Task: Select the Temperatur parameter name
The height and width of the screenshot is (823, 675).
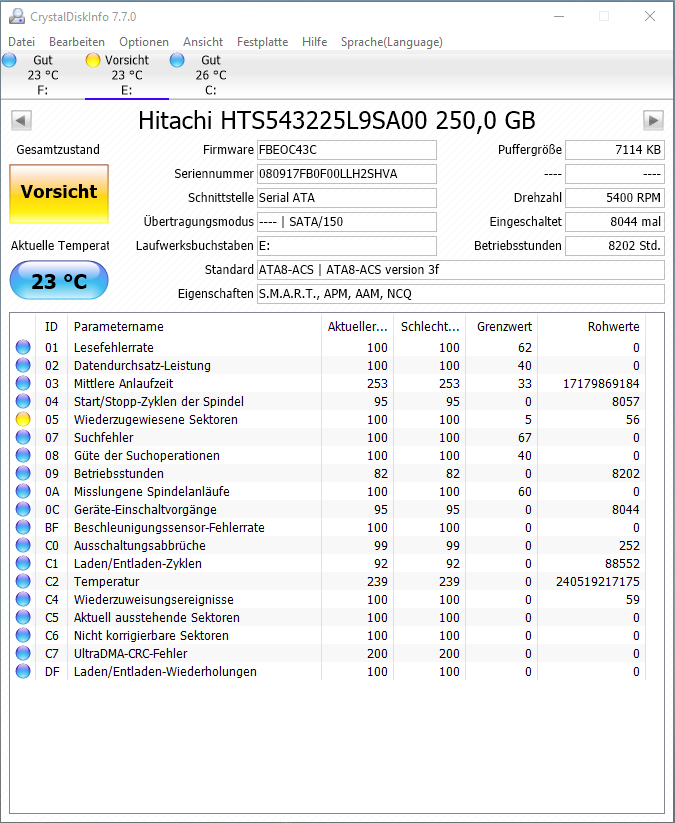Action: 107,582
